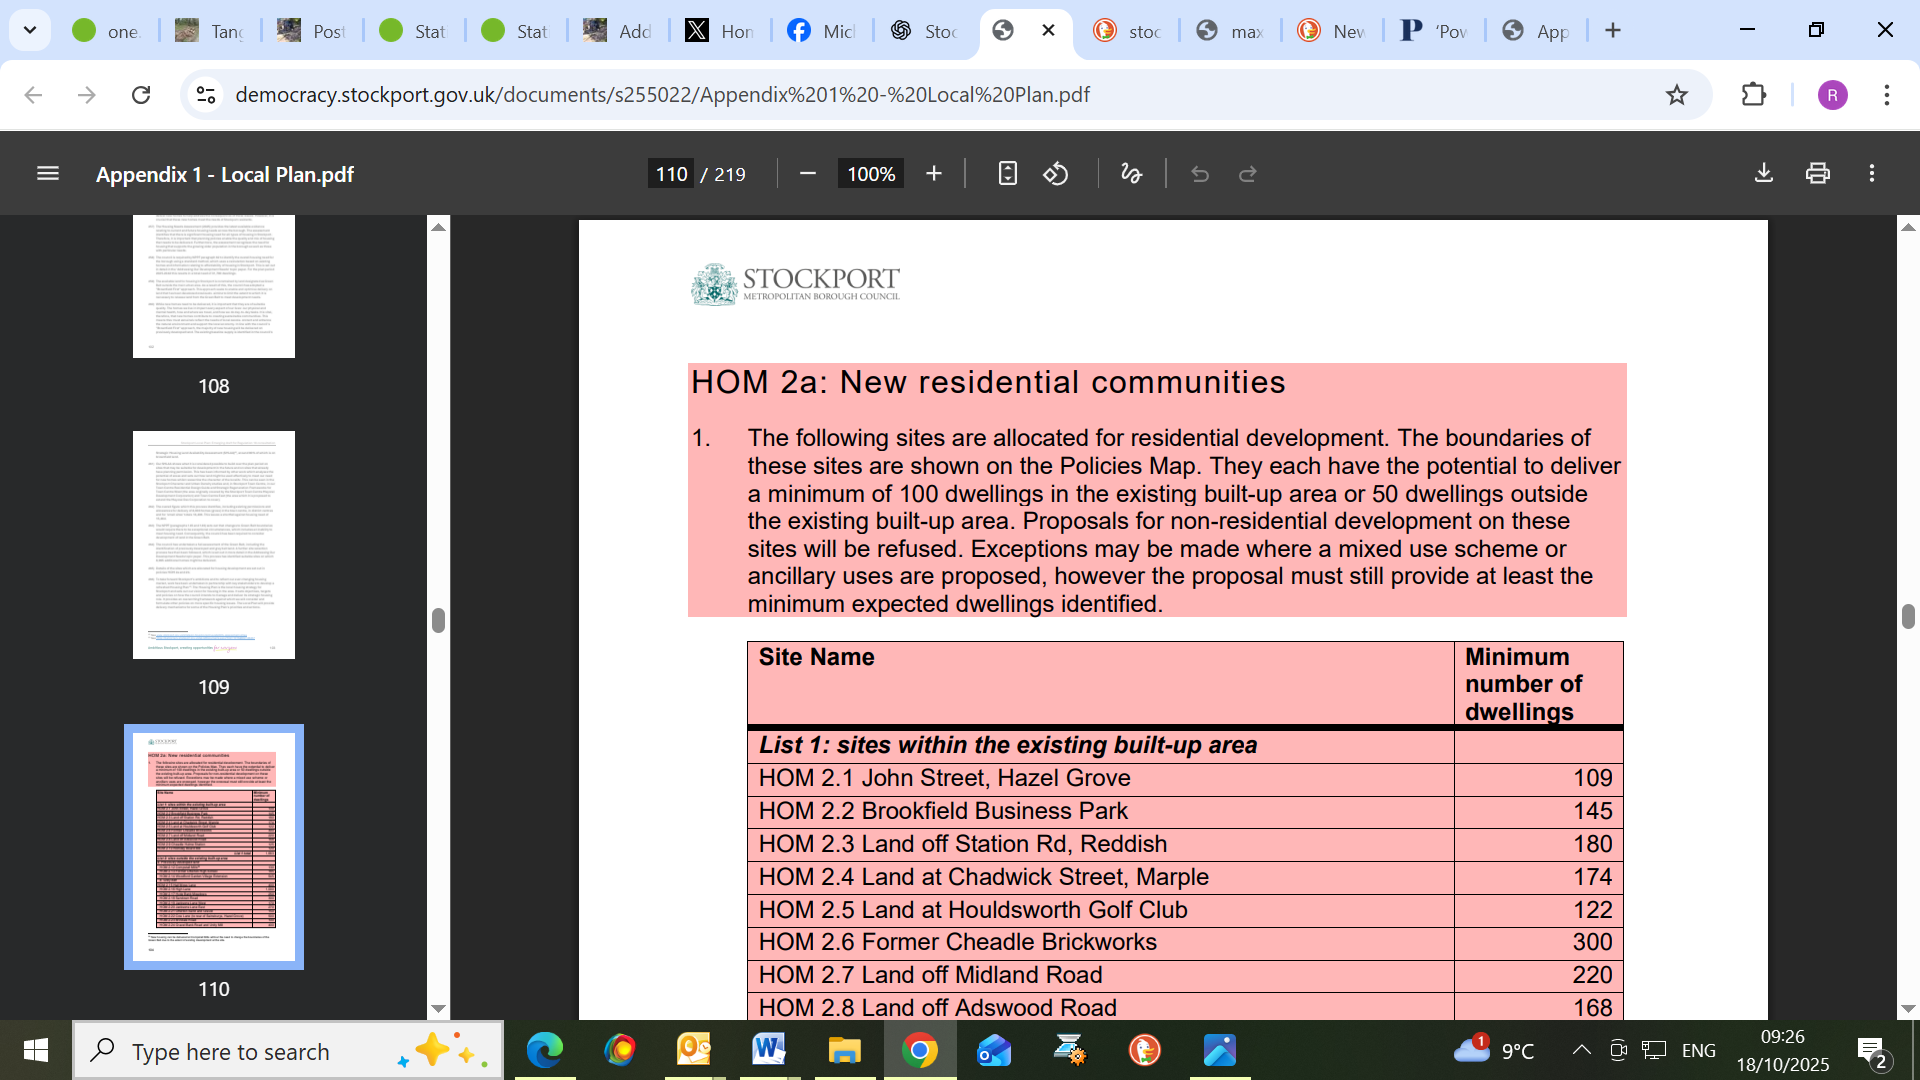Toggle the PDF sidebar menu icon
The image size is (1920, 1080).
(48, 174)
